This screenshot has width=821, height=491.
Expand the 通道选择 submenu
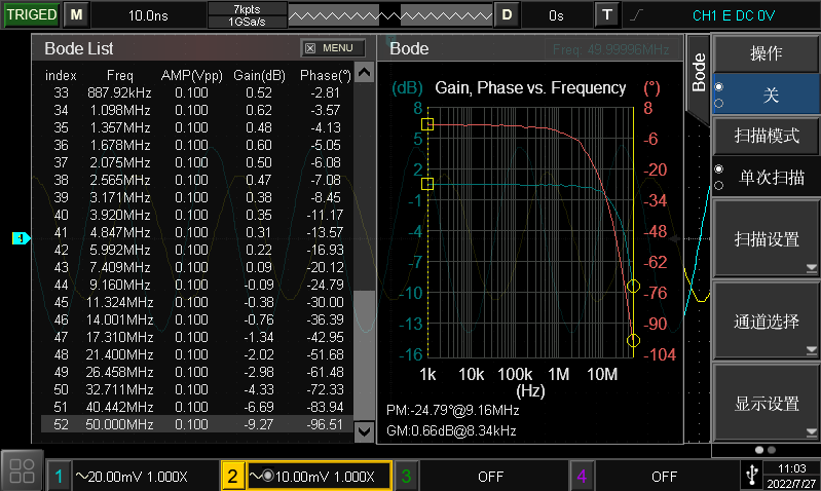[766, 321]
